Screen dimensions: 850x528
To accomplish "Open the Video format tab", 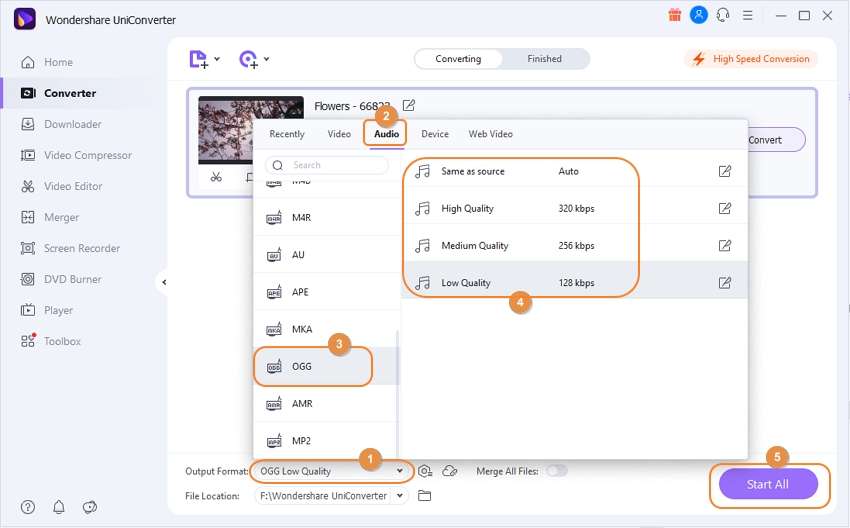I will 339,134.
